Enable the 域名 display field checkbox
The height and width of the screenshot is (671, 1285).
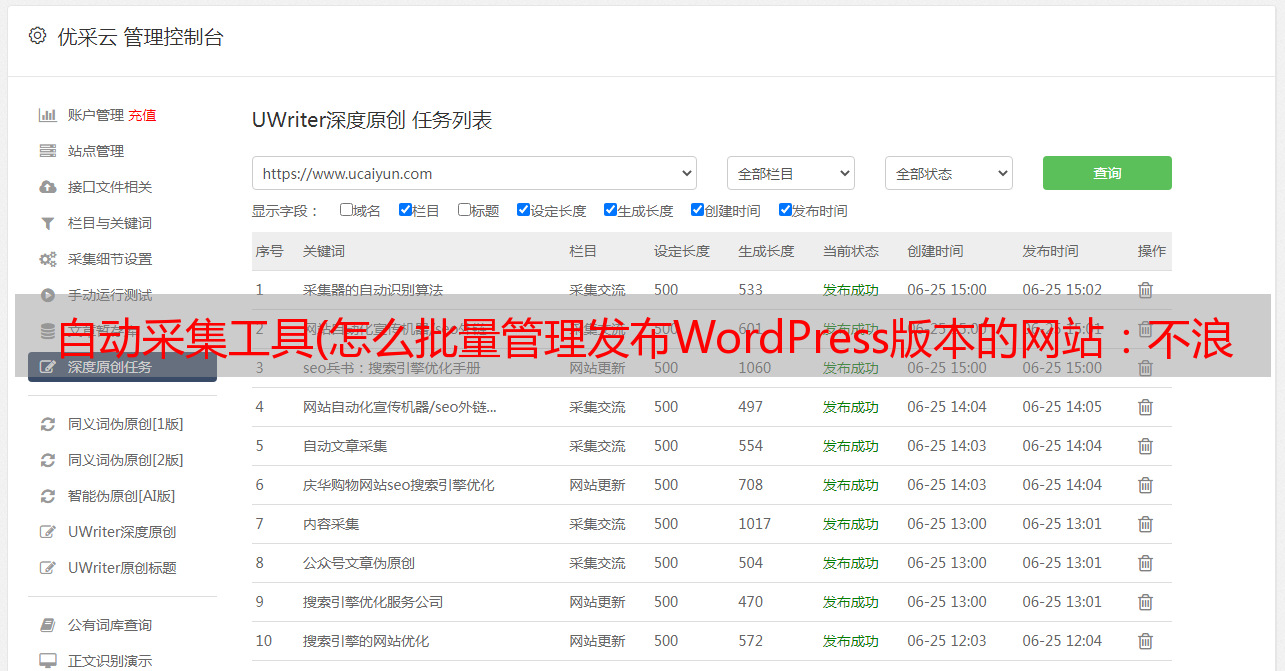click(x=346, y=210)
